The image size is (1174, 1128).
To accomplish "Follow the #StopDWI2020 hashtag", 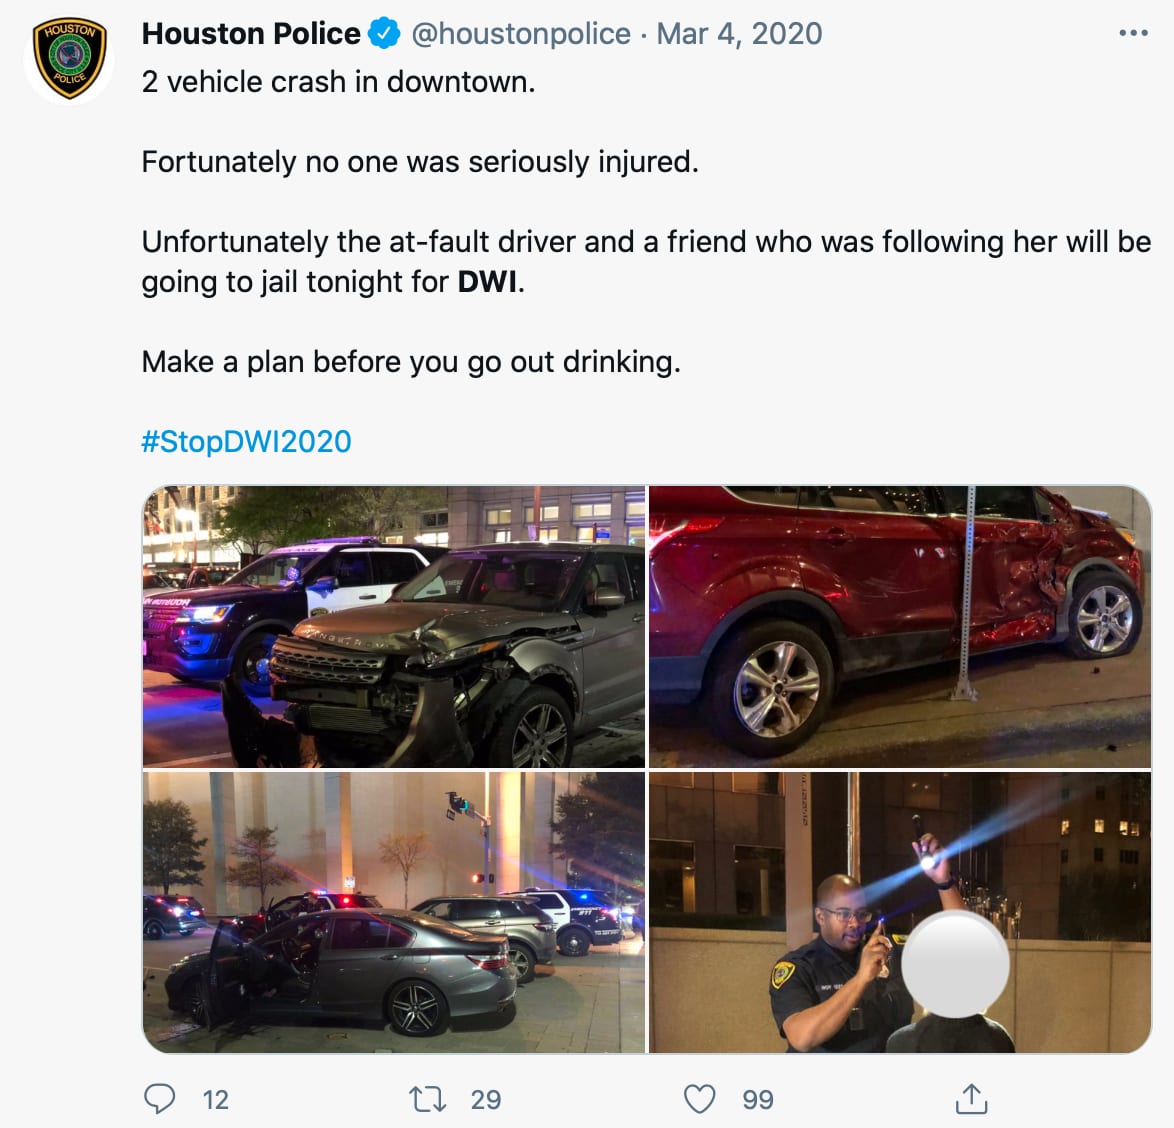I will pos(246,441).
